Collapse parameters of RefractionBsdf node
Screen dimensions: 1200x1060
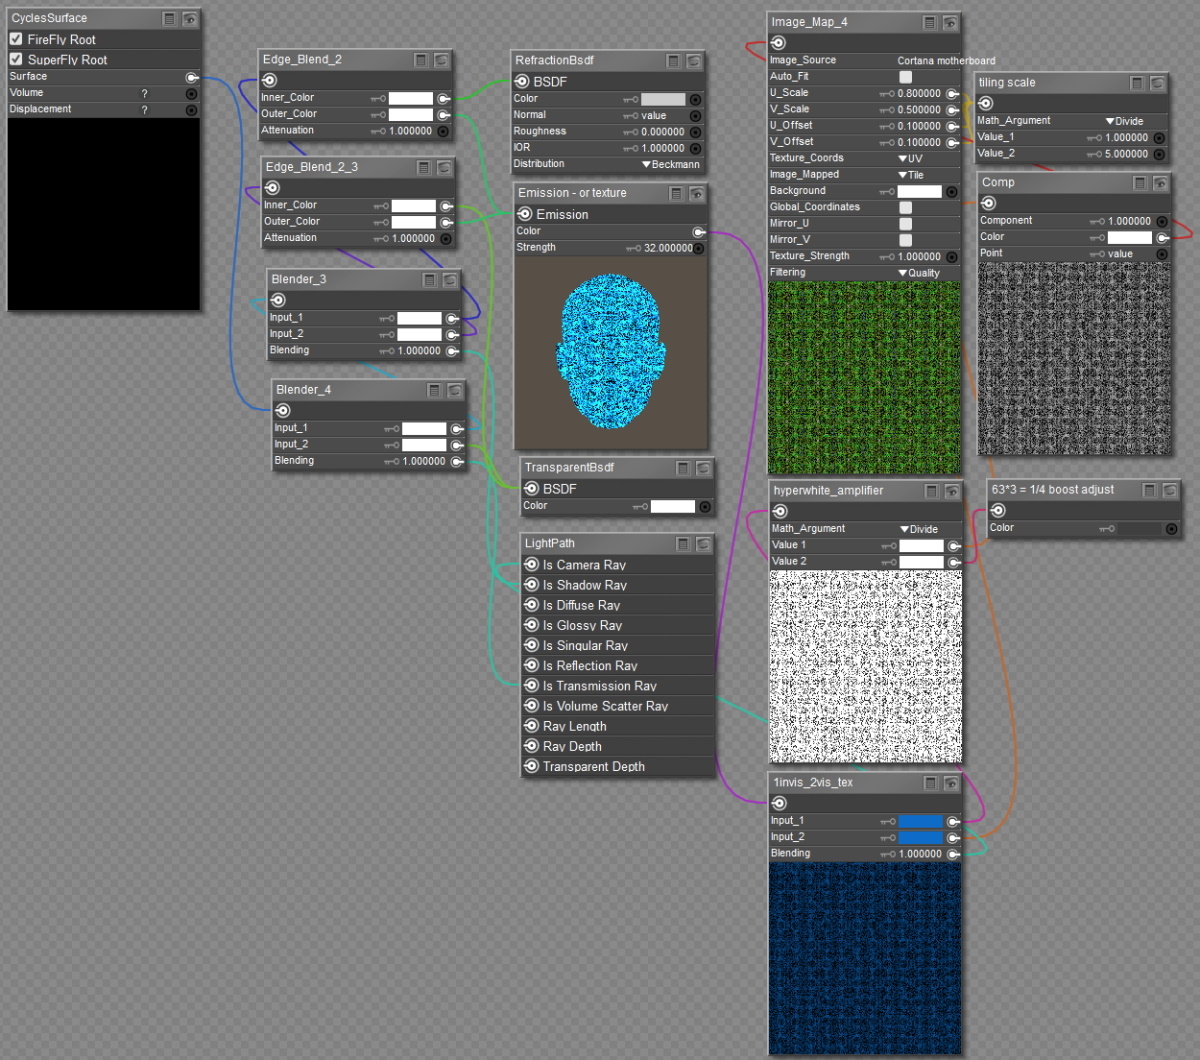click(x=674, y=61)
